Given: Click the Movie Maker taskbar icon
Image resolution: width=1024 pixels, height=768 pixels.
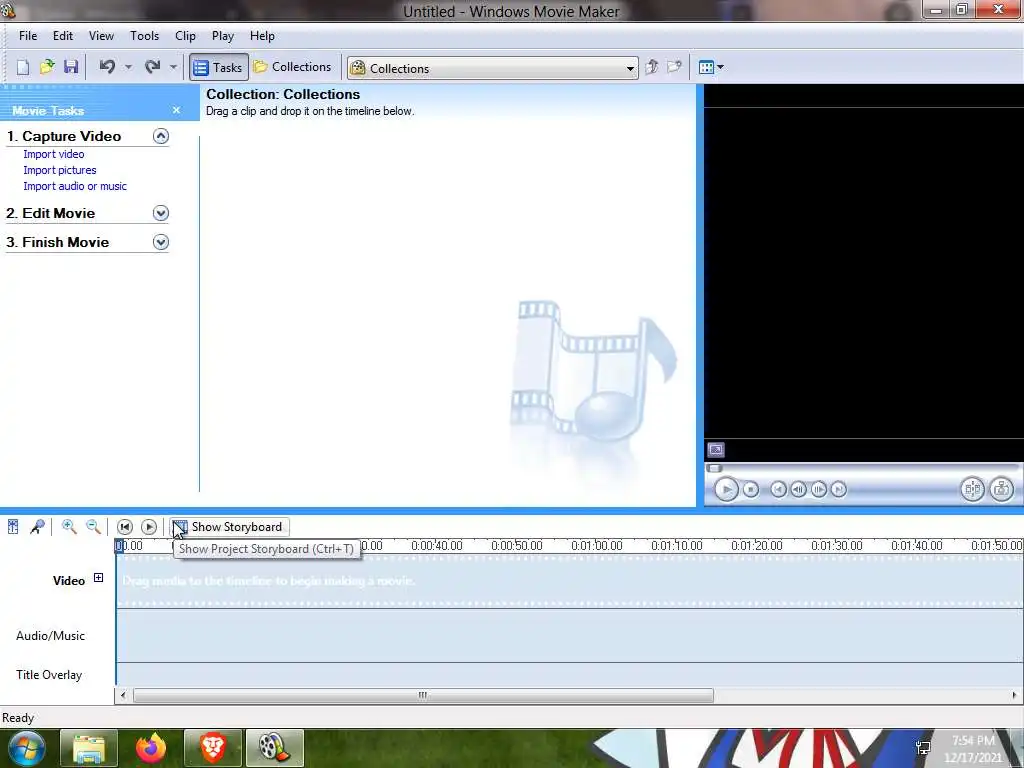Looking at the screenshot, I should (274, 748).
